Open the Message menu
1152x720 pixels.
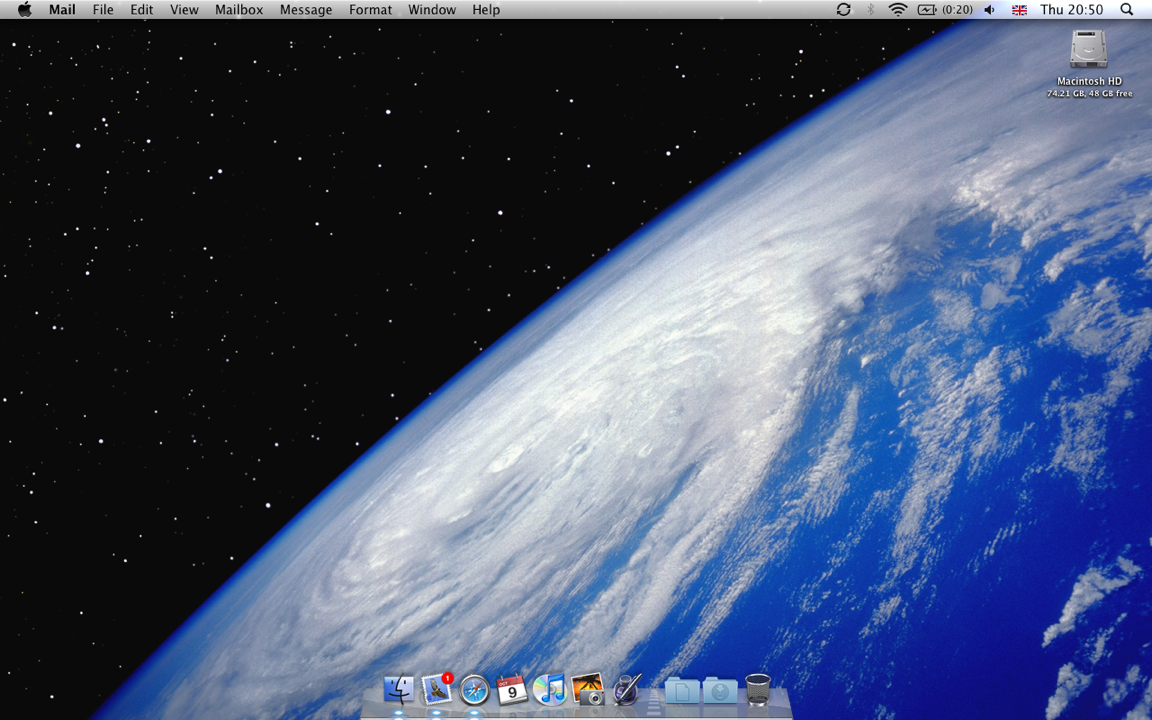point(306,10)
